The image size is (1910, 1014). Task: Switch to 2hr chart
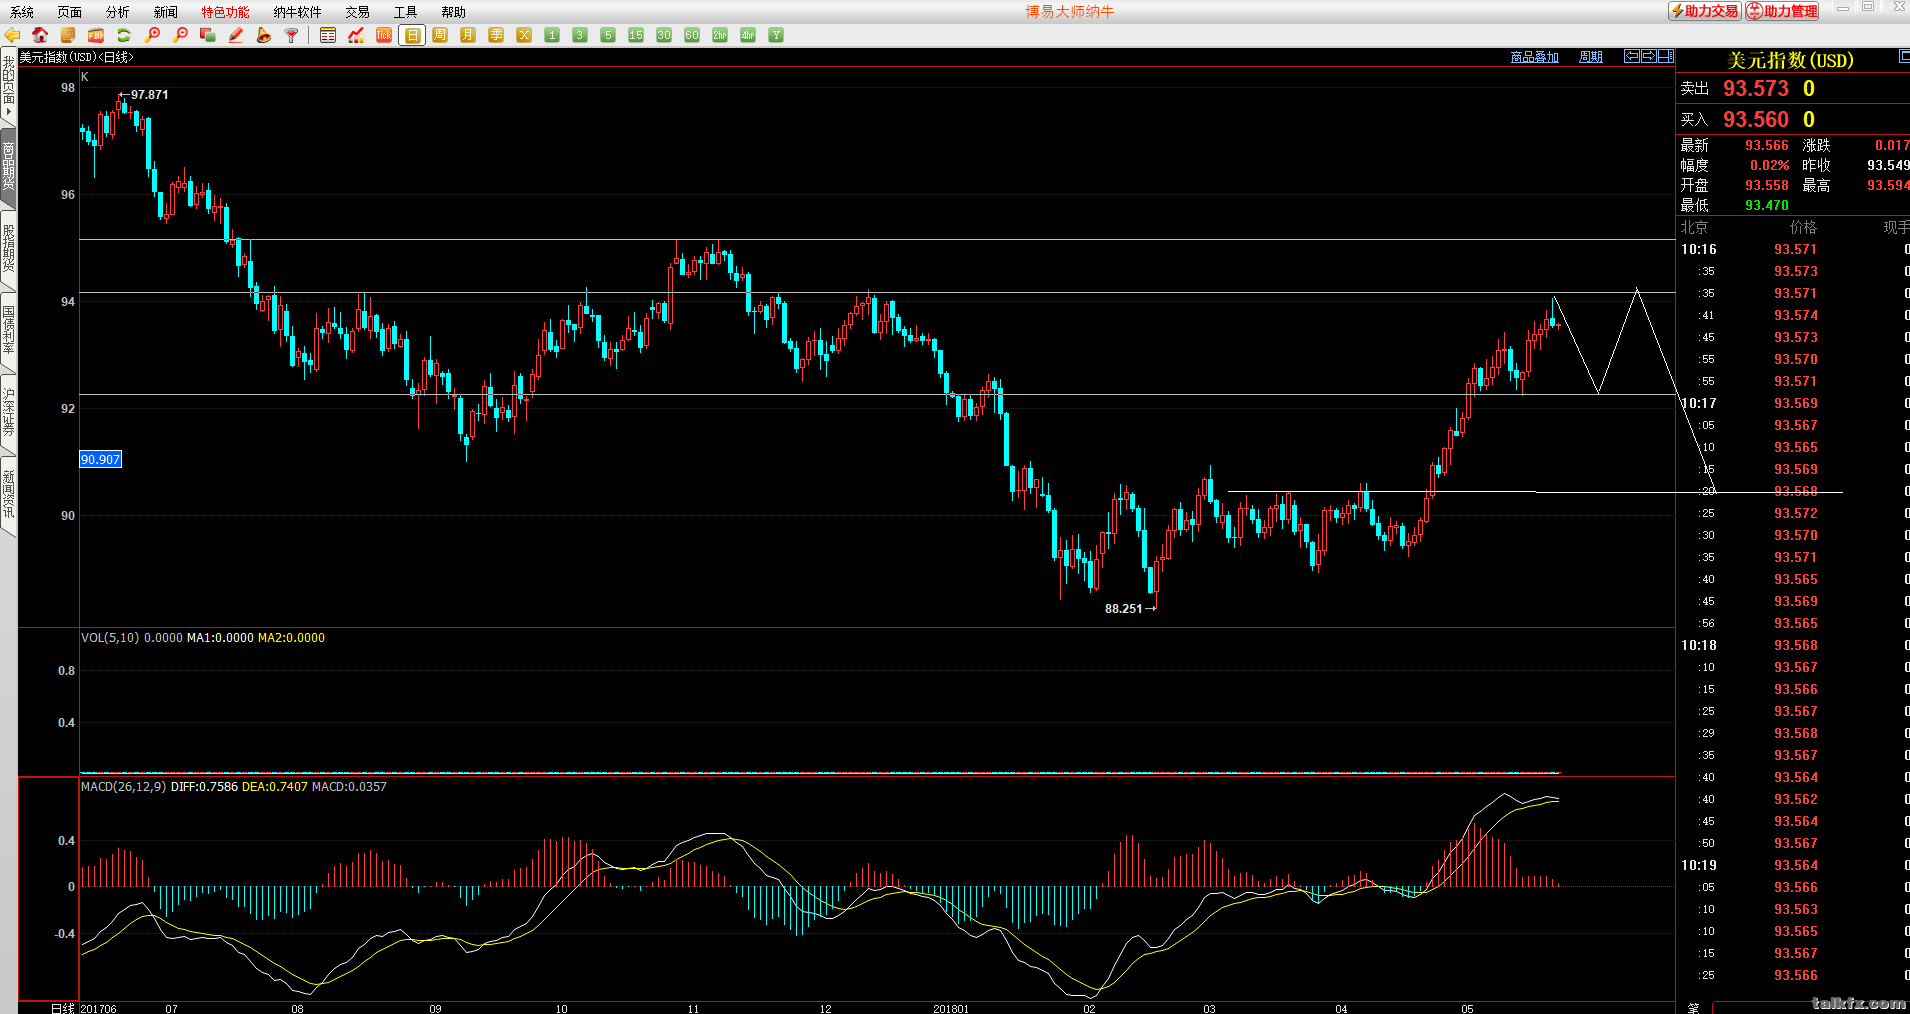coord(720,35)
